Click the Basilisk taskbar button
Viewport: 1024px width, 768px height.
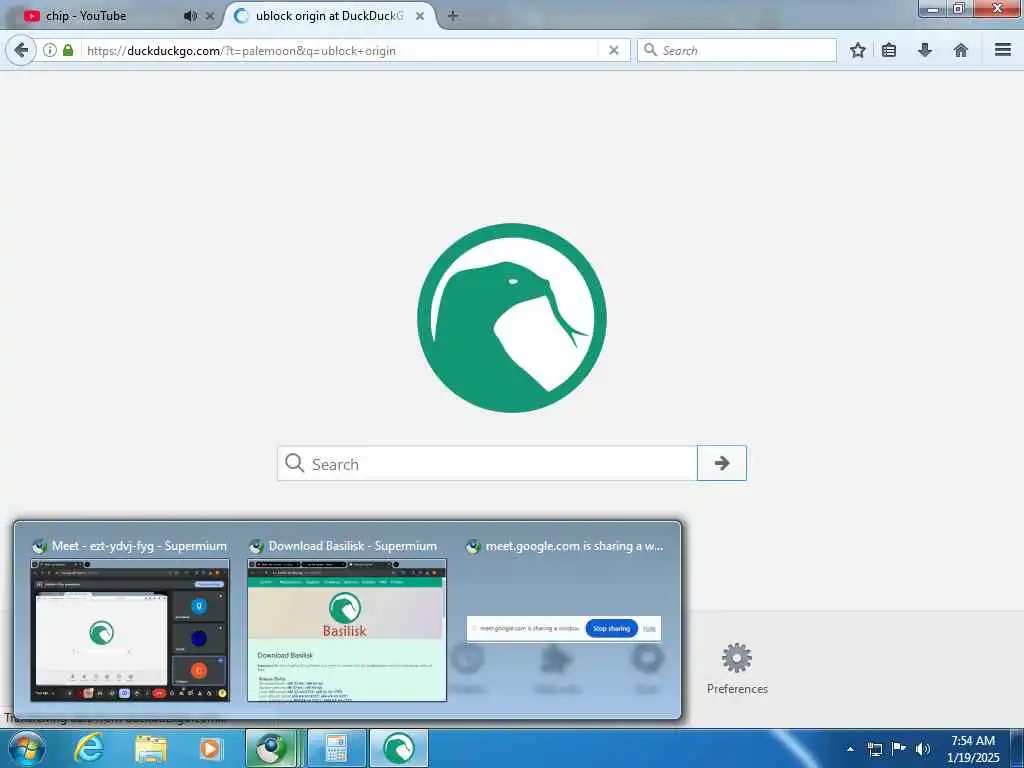(x=398, y=748)
